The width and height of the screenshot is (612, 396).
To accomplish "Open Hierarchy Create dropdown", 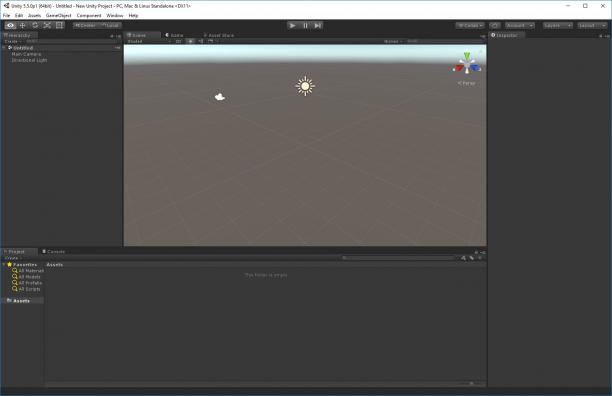I will (12, 41).
